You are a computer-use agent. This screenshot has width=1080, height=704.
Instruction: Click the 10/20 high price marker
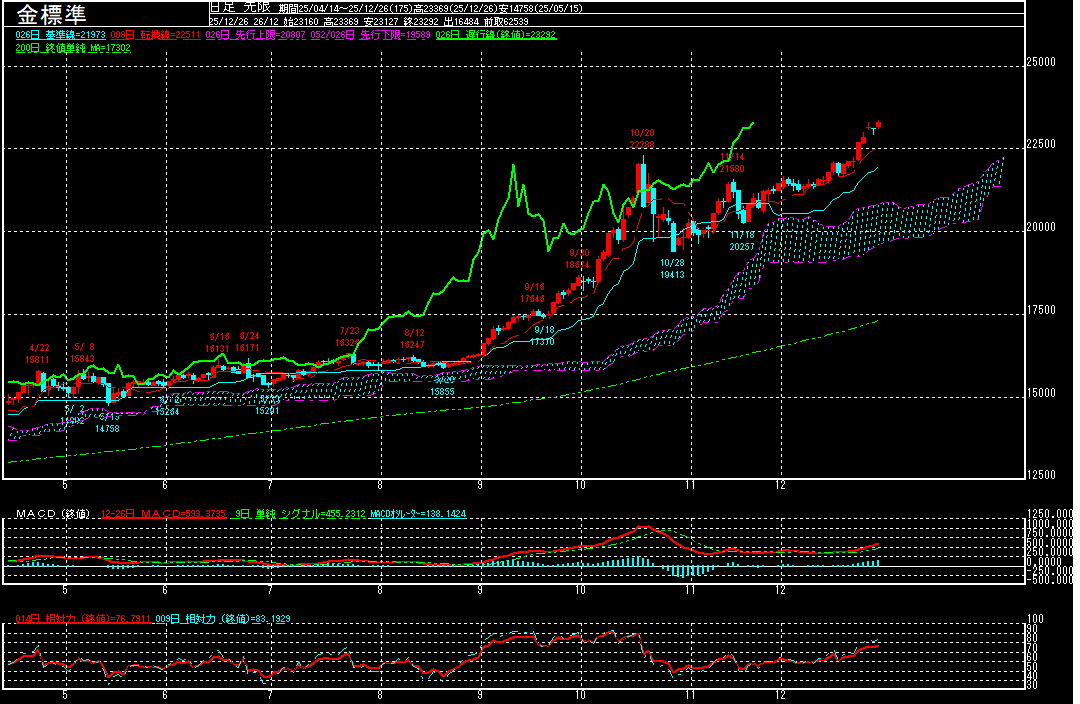pyautogui.click(x=642, y=139)
